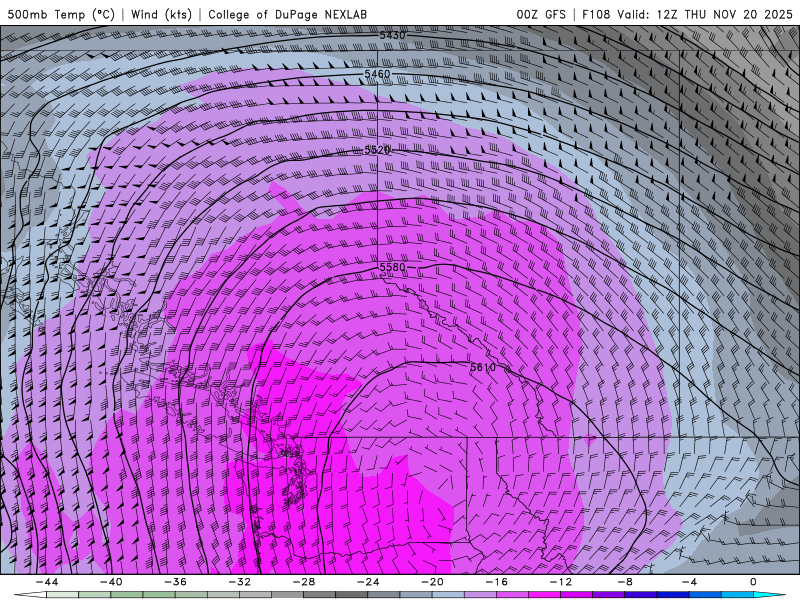Click the 0 colorbar tick label

753,582
